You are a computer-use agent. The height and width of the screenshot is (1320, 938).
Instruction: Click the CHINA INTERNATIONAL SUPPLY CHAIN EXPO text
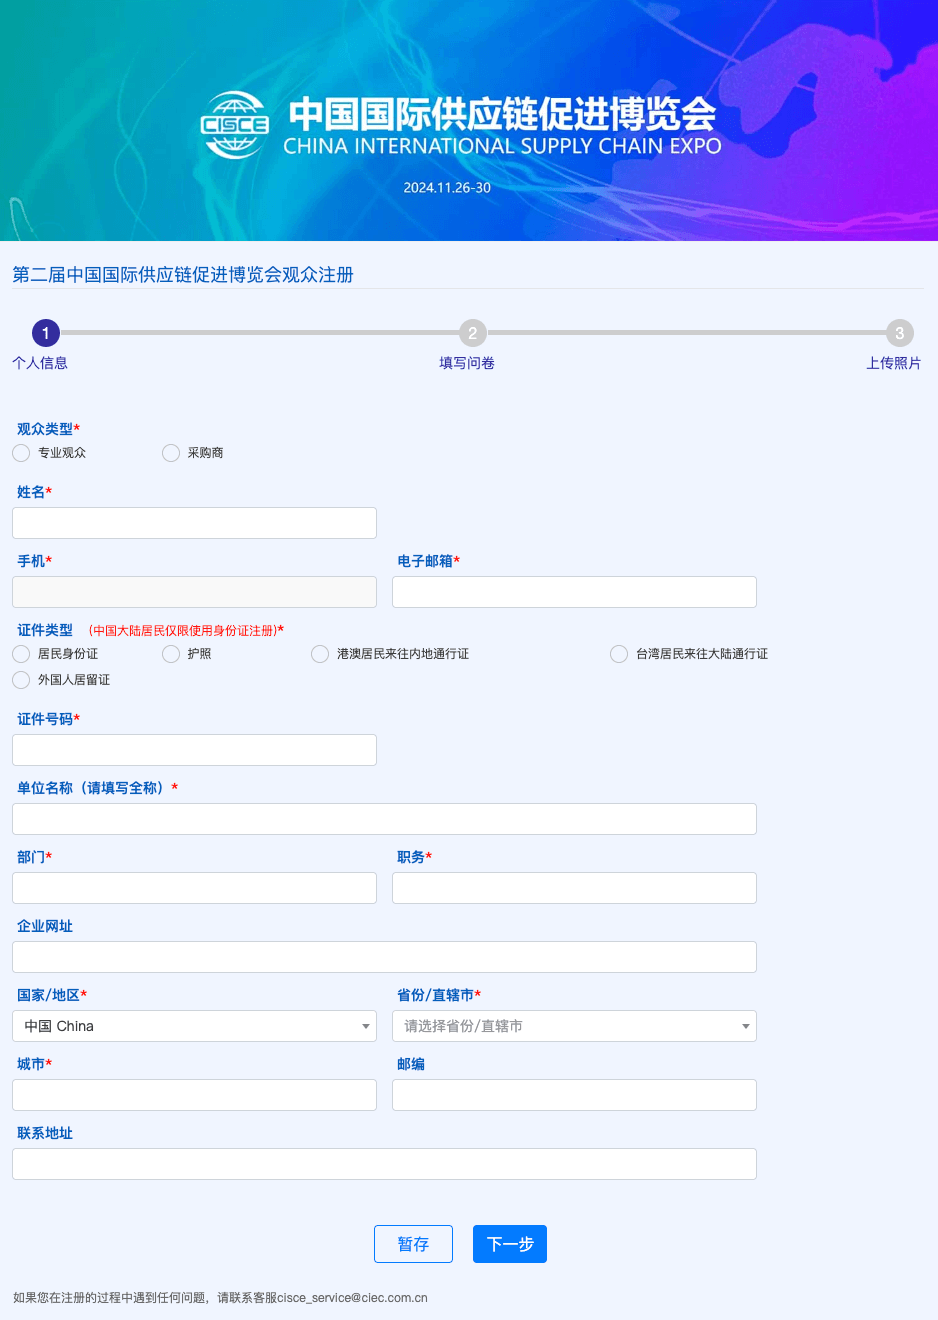(502, 146)
